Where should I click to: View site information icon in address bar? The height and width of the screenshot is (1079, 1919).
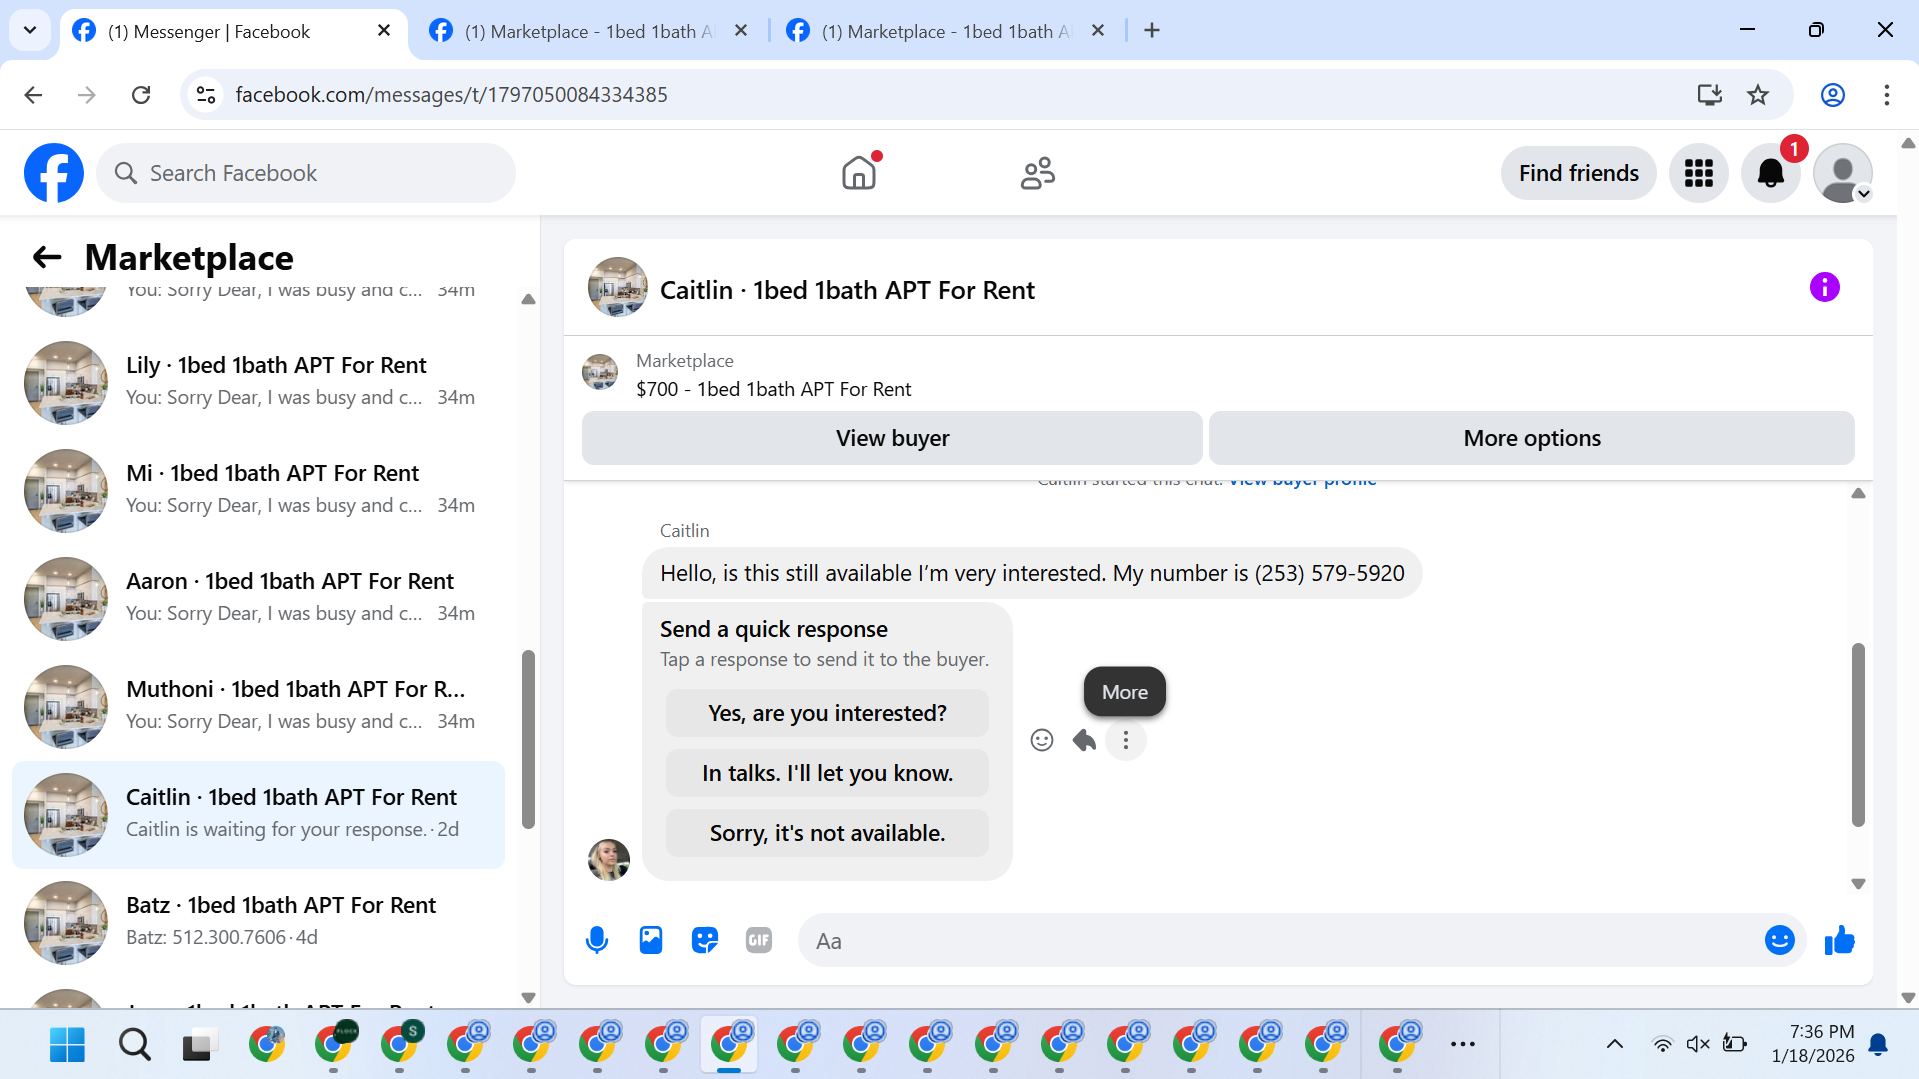coord(206,95)
